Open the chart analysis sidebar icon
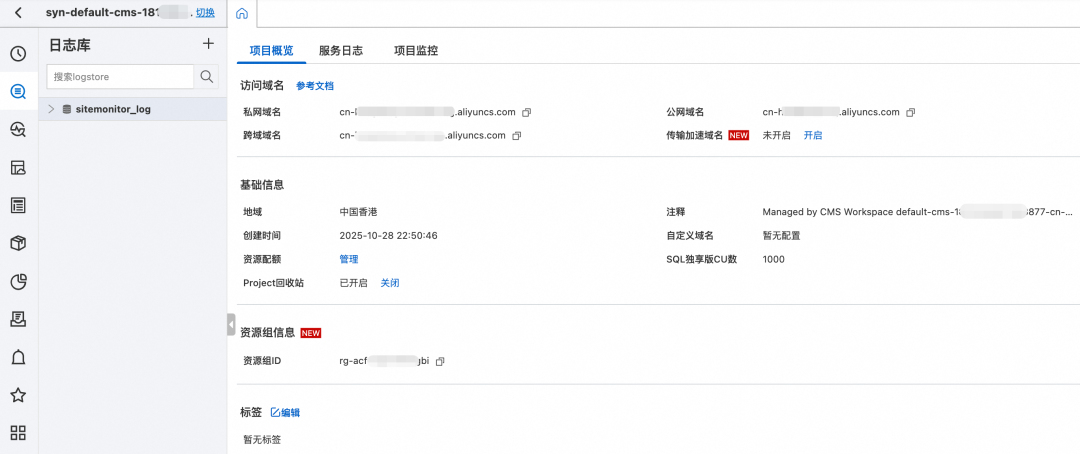This screenshot has height=454, width=1080. (19, 129)
